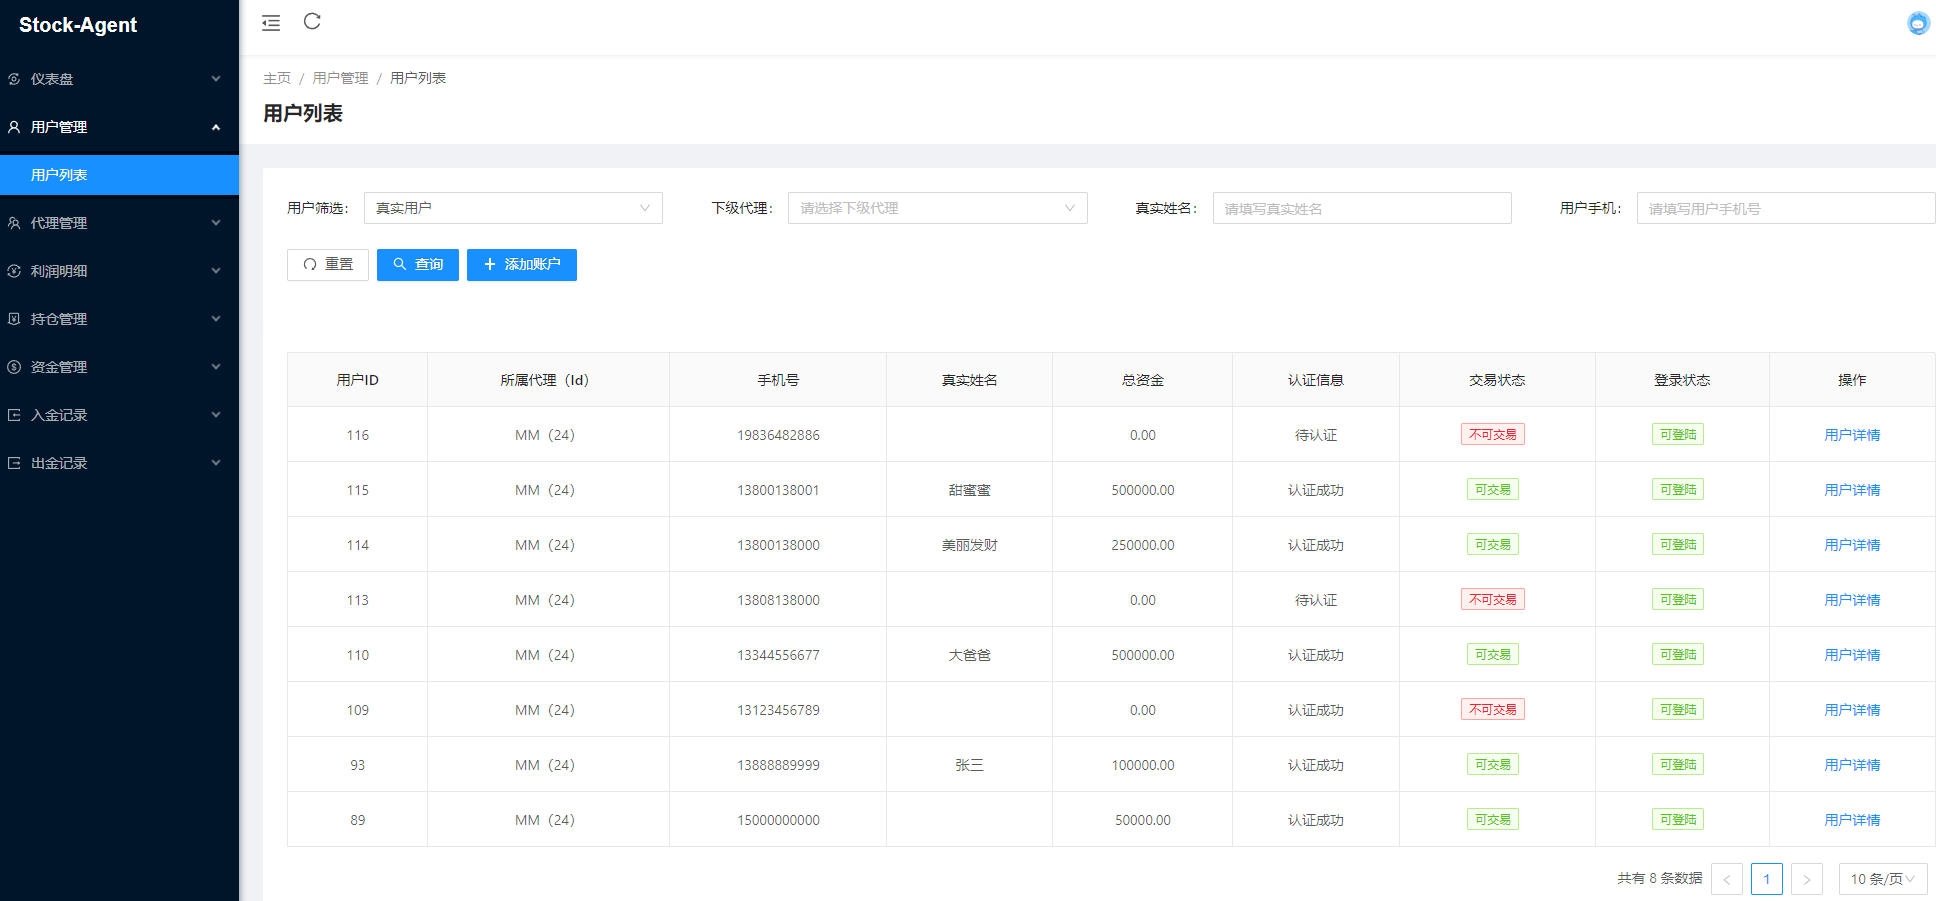Select the 用户列表 submenu item
The image size is (1936, 901).
pos(119,175)
